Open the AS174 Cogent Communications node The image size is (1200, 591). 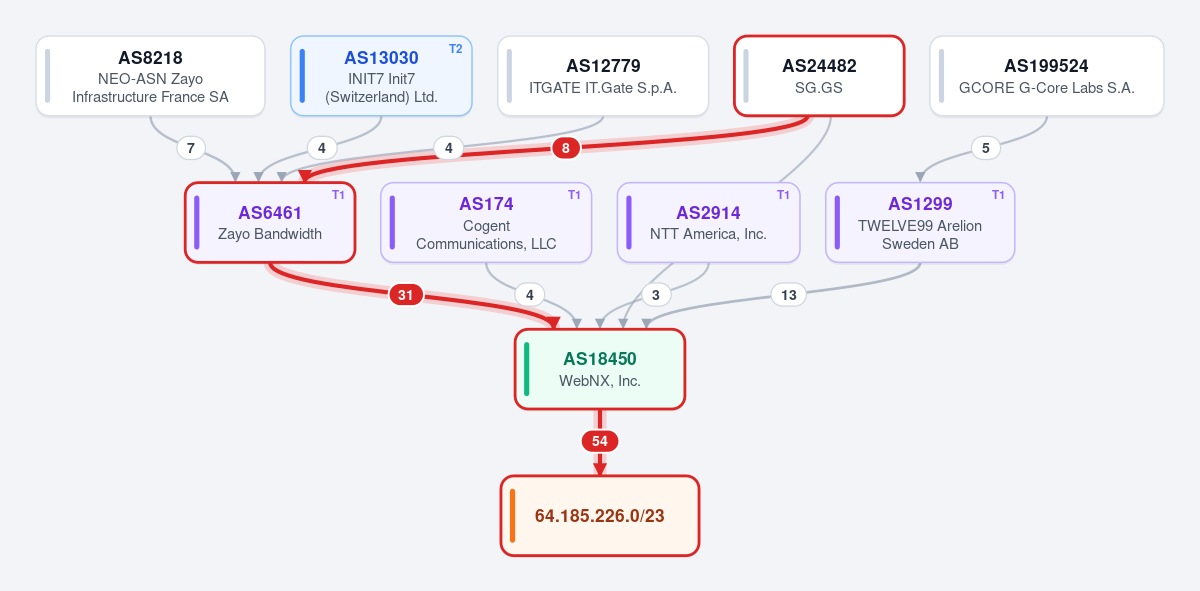pyautogui.click(x=486, y=222)
